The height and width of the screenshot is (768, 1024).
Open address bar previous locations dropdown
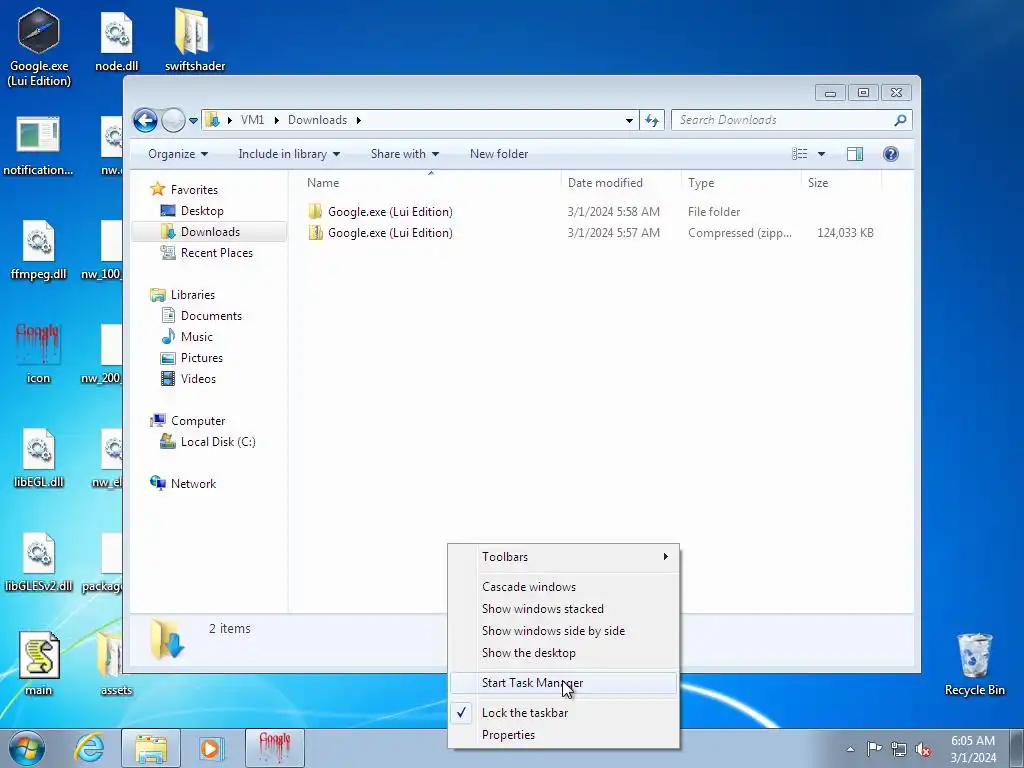click(629, 120)
